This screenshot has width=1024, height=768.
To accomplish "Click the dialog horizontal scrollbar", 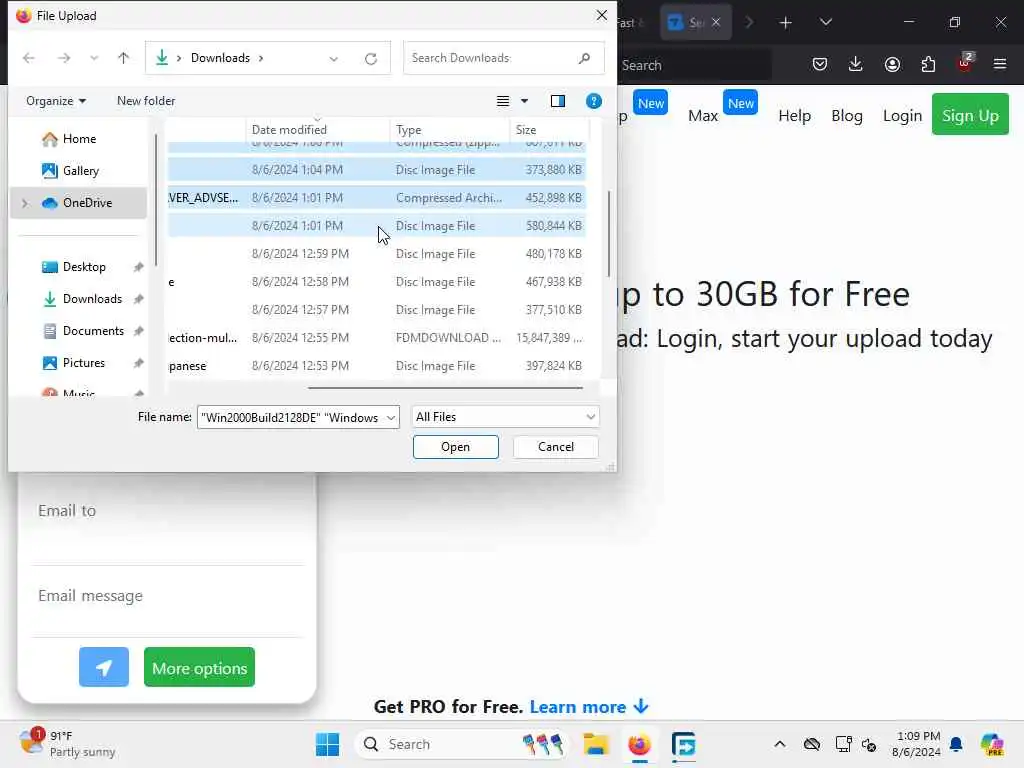I will (x=445, y=388).
